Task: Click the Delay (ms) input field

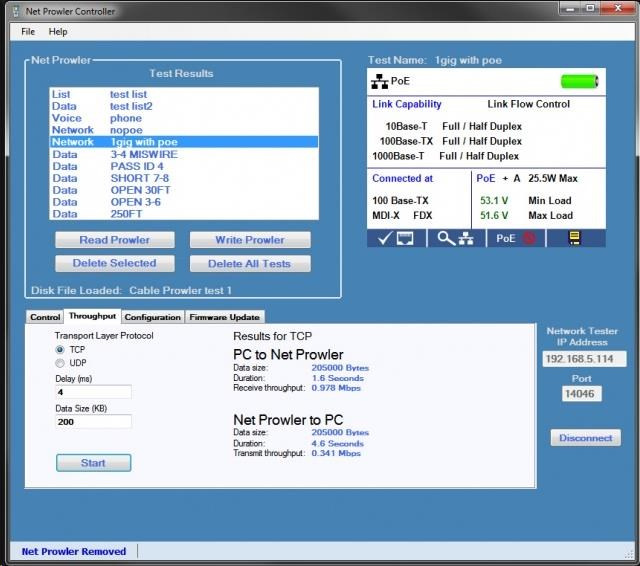Action: (93, 392)
